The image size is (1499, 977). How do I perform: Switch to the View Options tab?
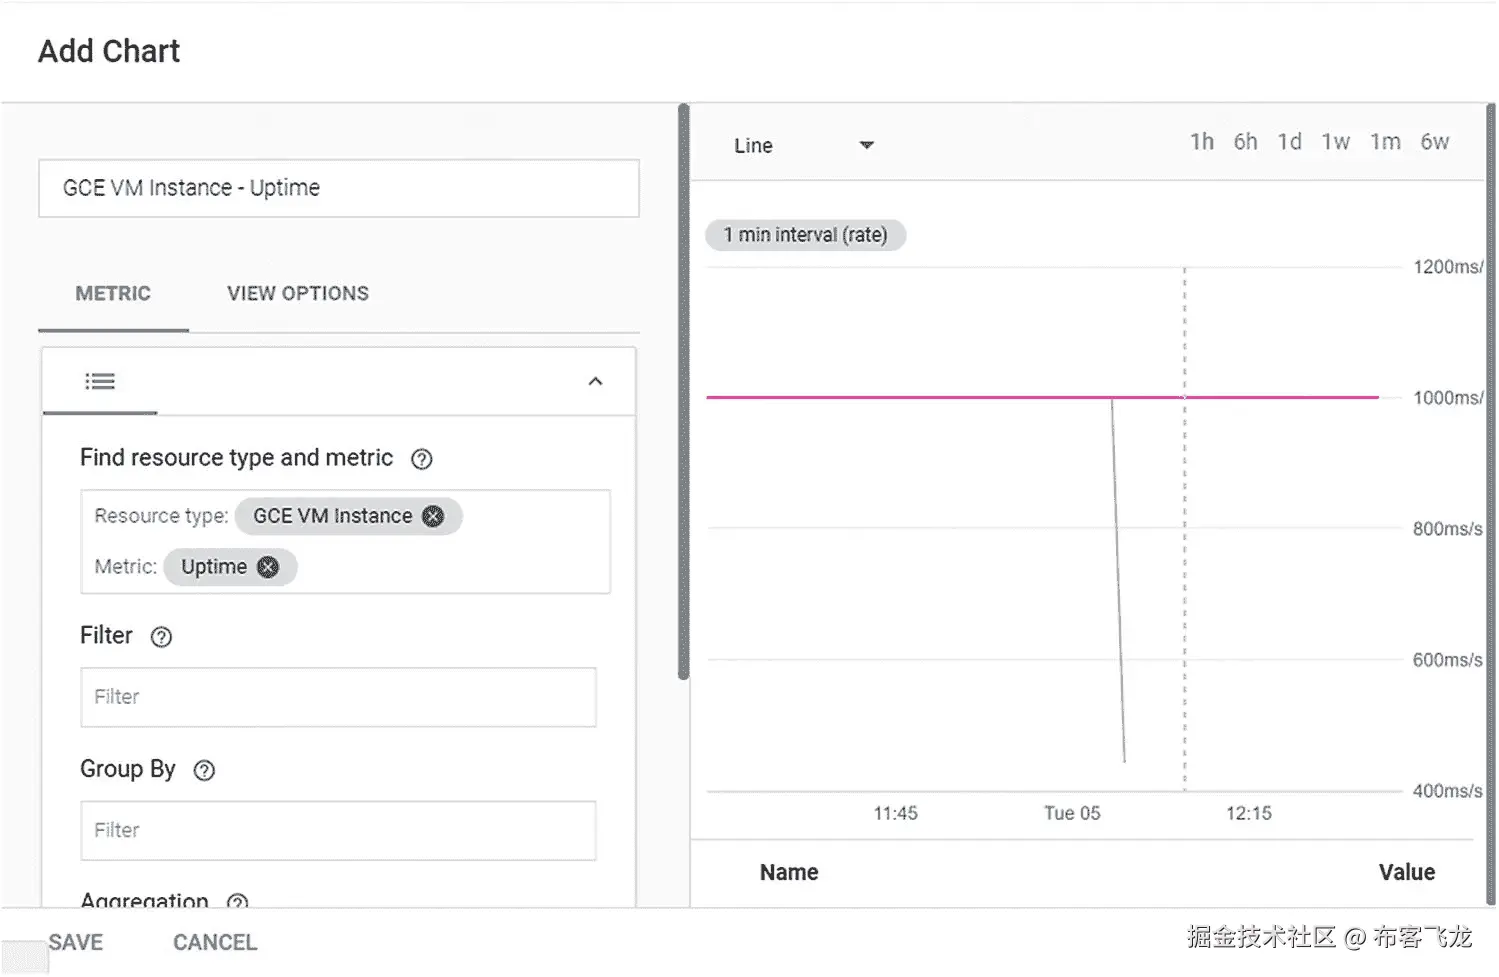[298, 294]
